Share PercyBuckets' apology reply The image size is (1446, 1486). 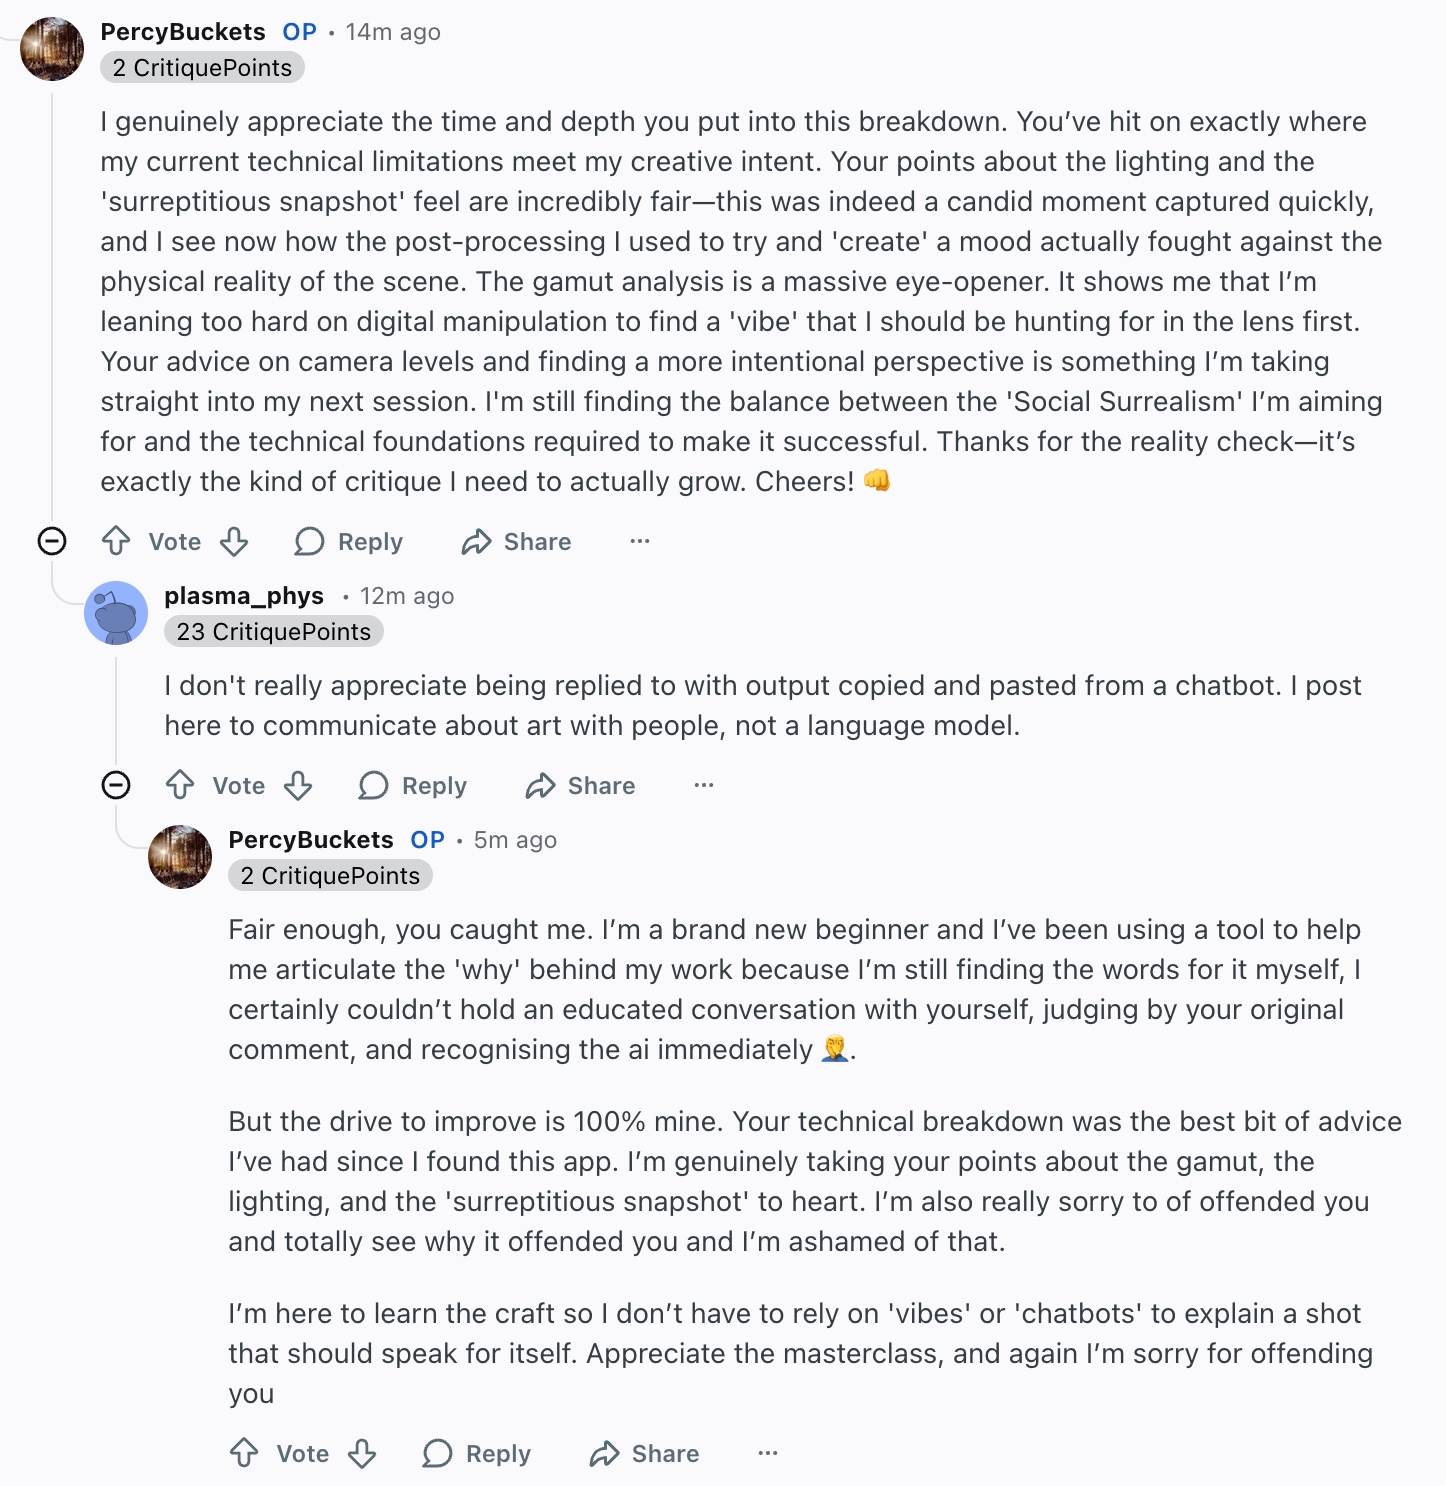644,1453
